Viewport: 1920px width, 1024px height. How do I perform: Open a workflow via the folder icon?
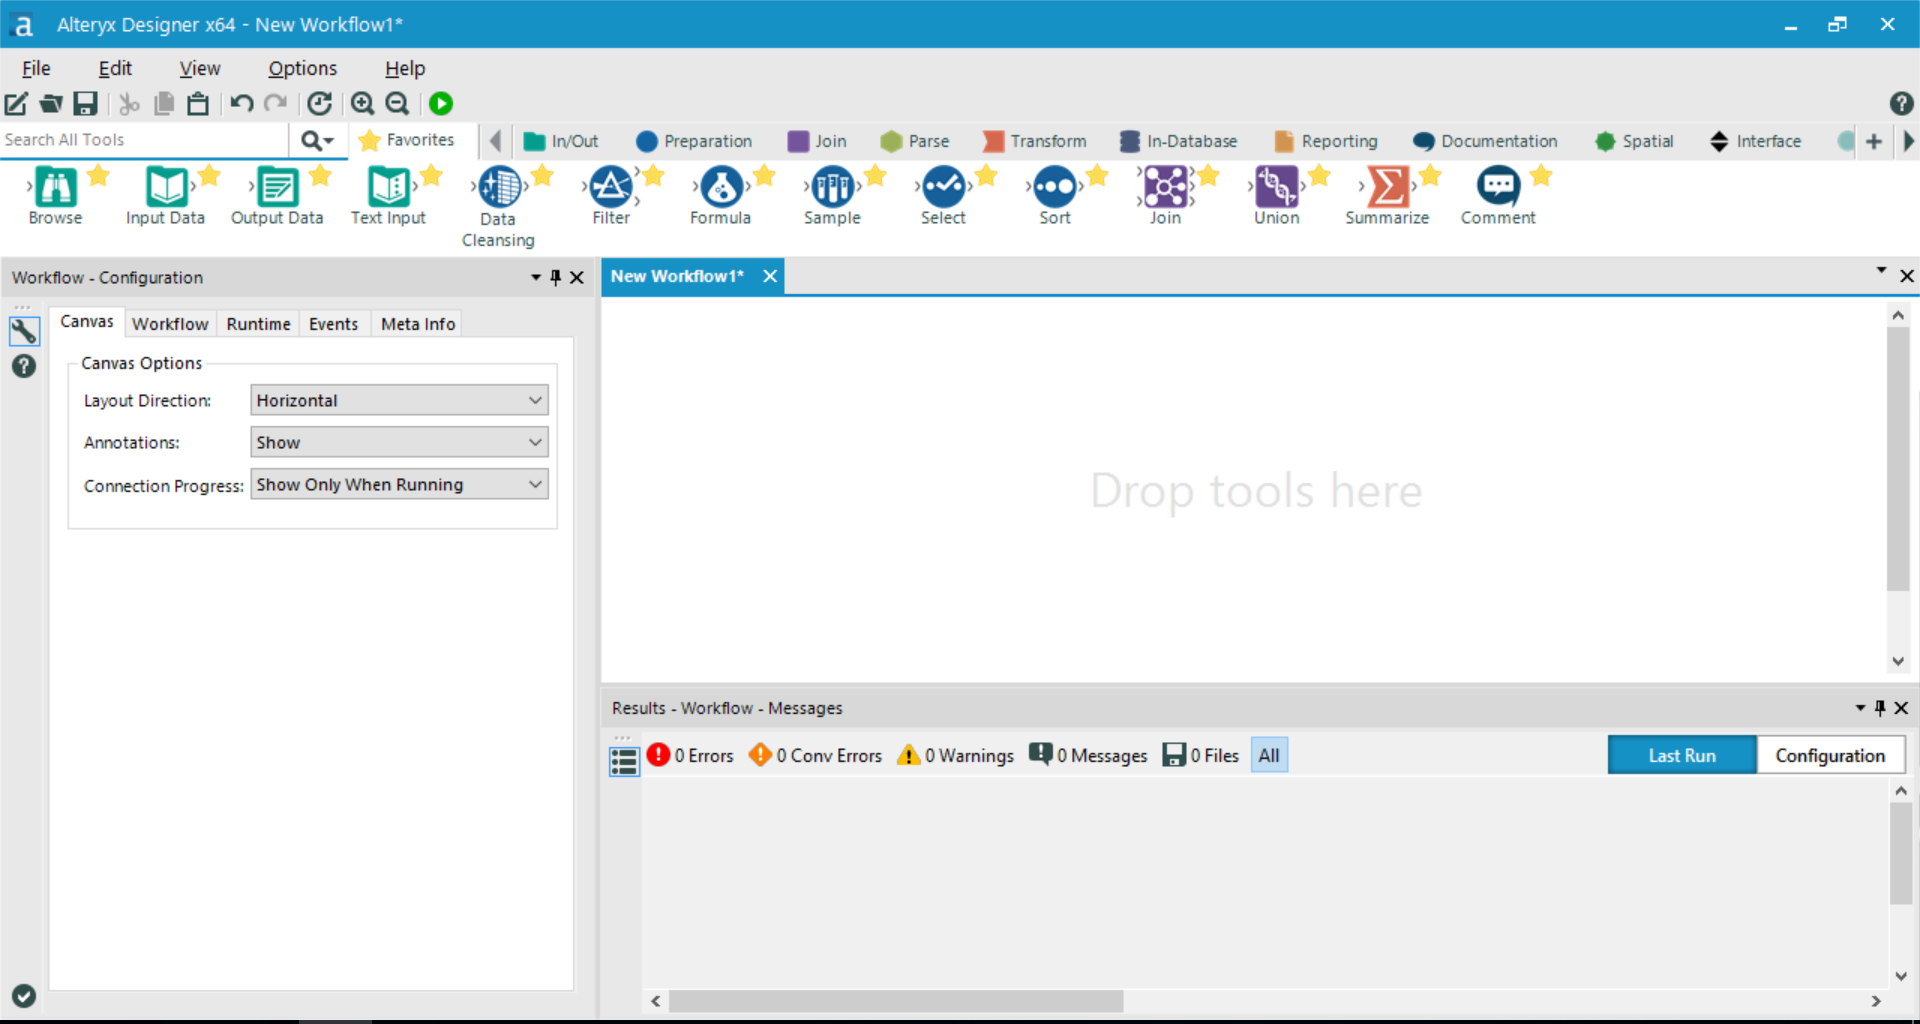(x=51, y=103)
